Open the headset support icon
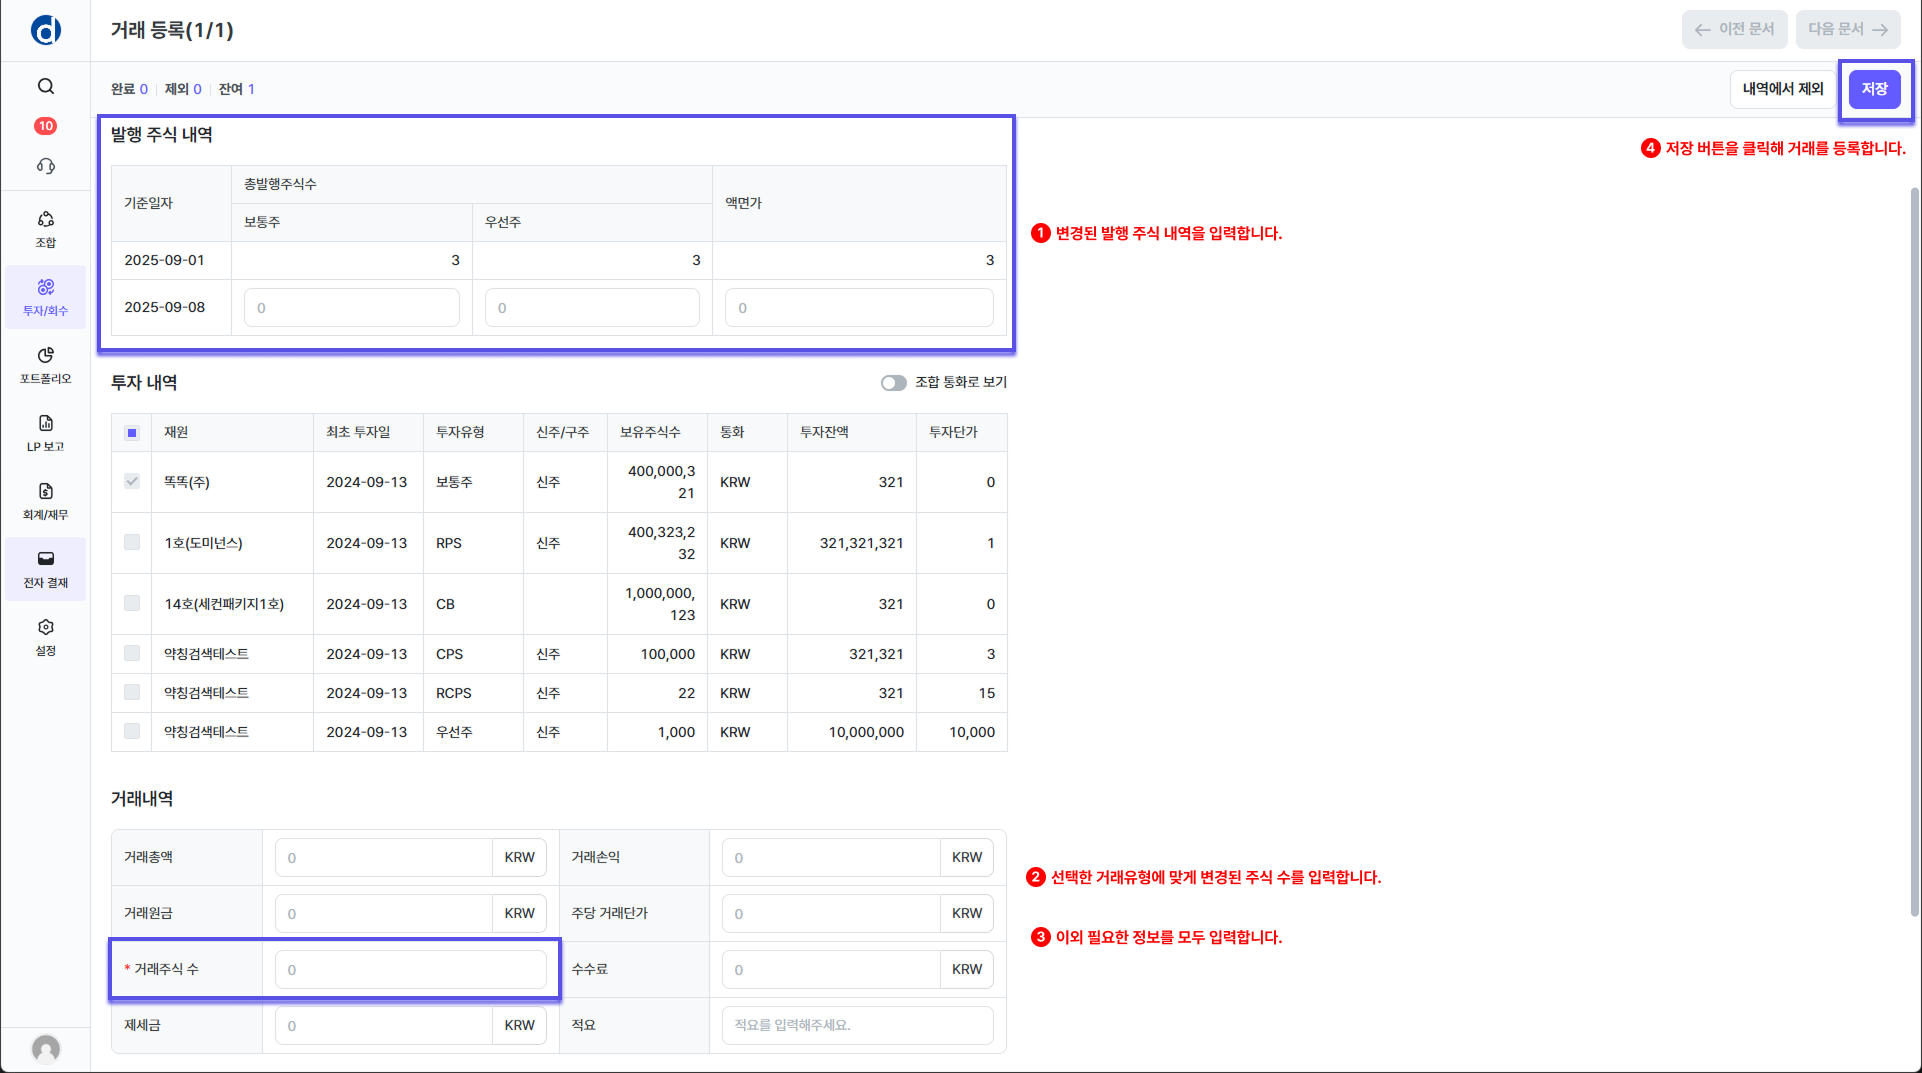1922x1073 pixels. 46,166
